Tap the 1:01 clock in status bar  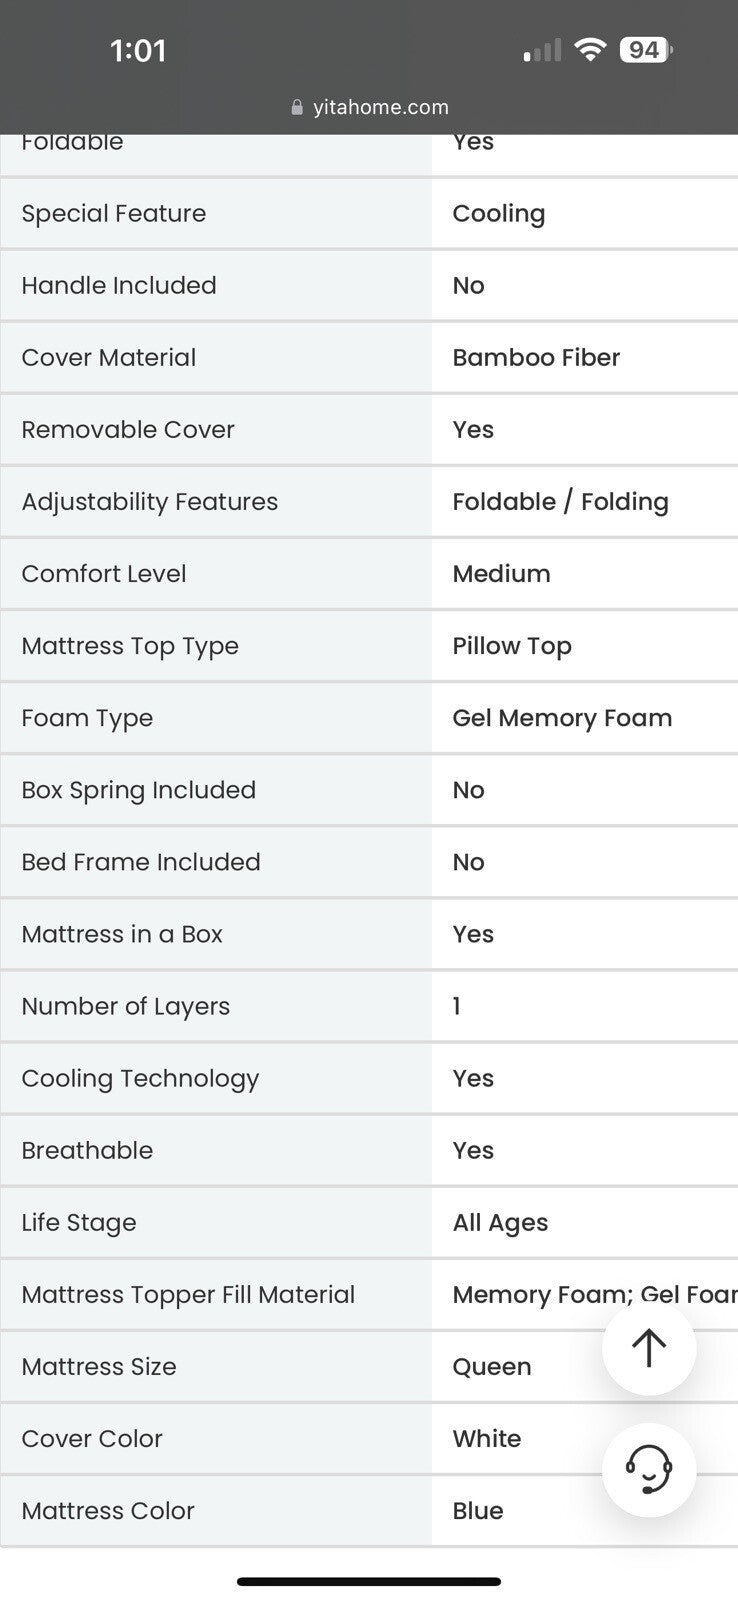pyautogui.click(x=138, y=51)
